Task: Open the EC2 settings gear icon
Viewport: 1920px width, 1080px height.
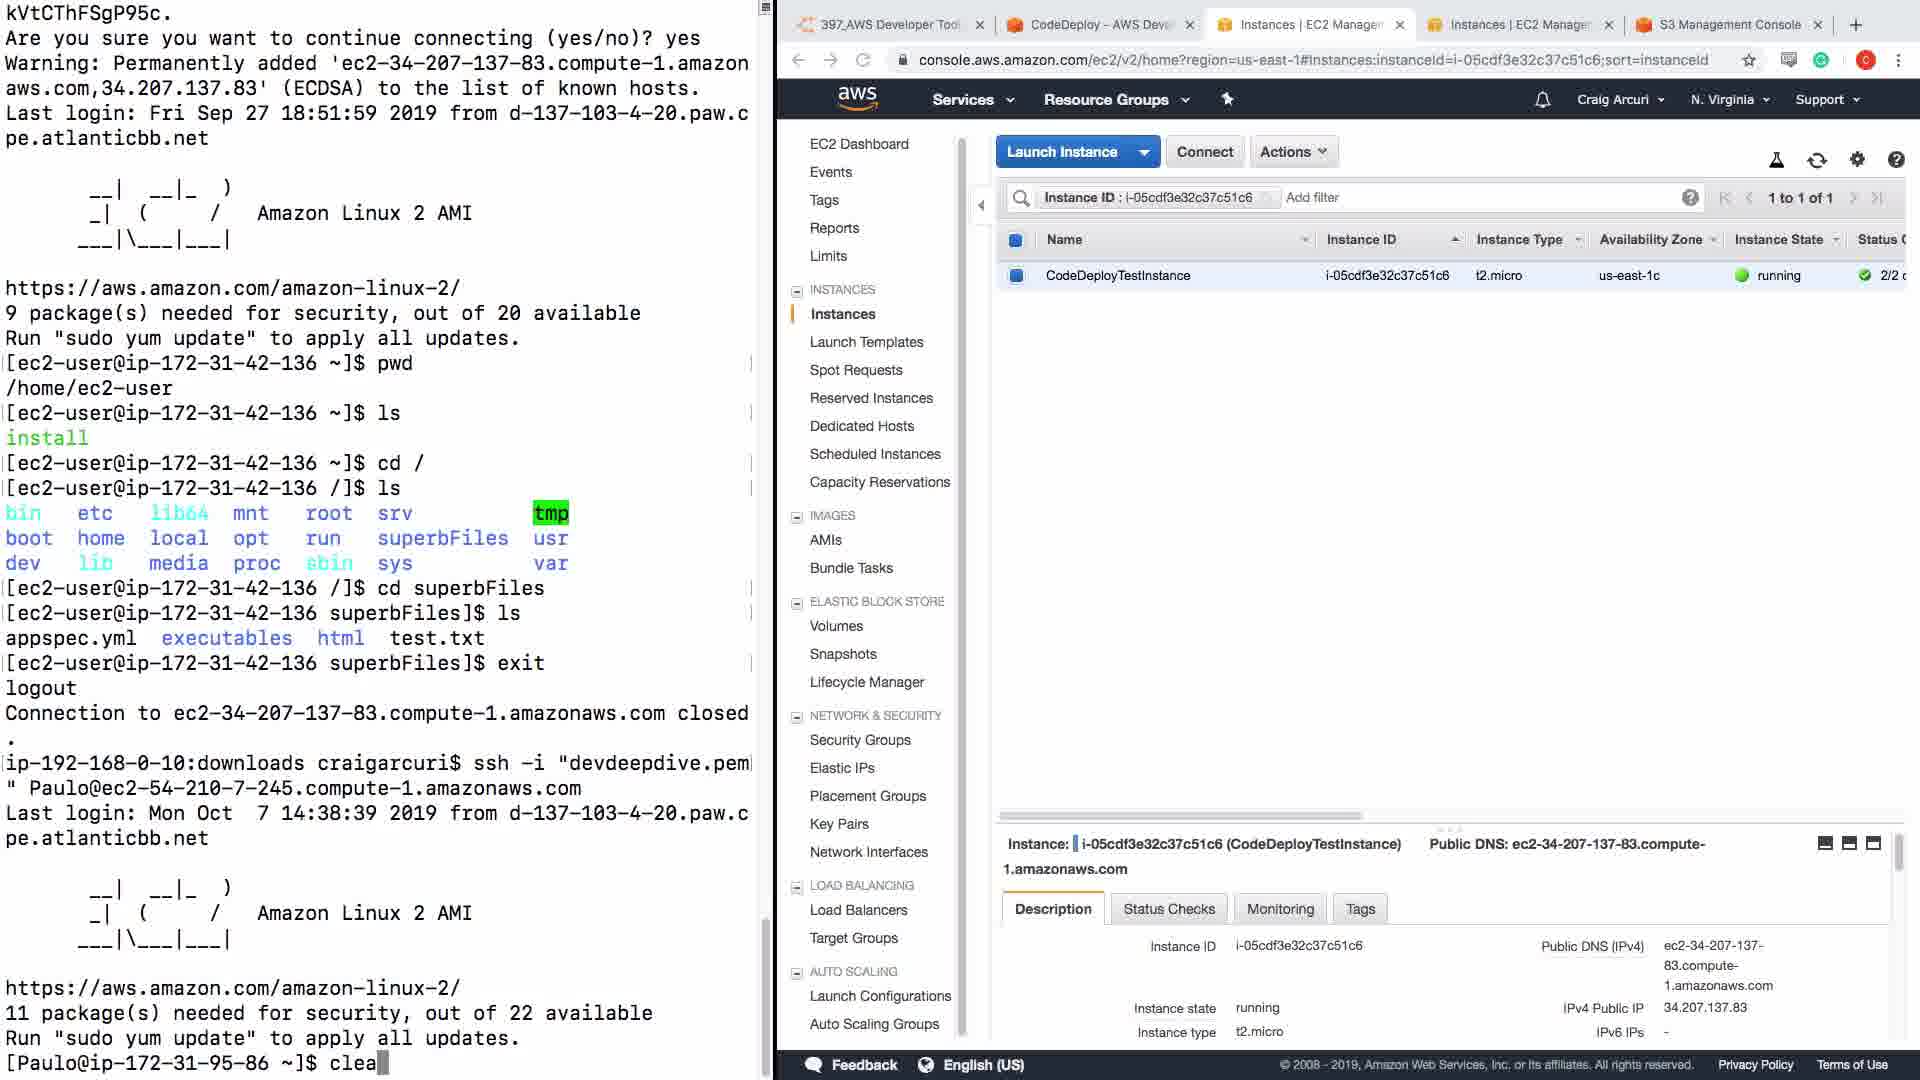Action: click(1857, 159)
